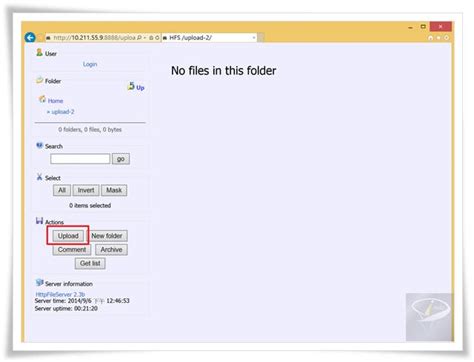
Task: Click the Select section scissors icon
Action: (x=39, y=177)
